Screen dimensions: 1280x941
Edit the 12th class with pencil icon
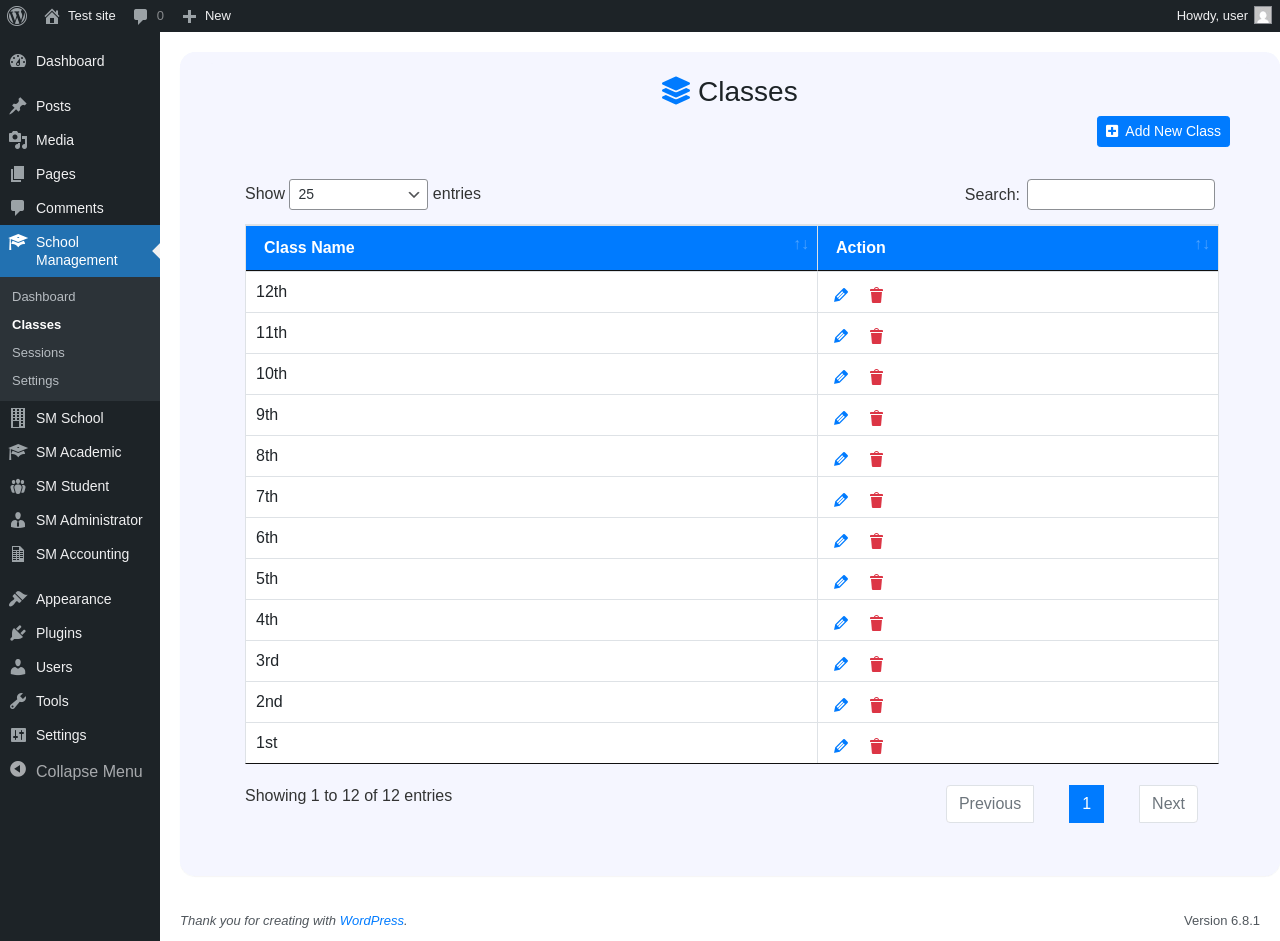pyautogui.click(x=841, y=295)
